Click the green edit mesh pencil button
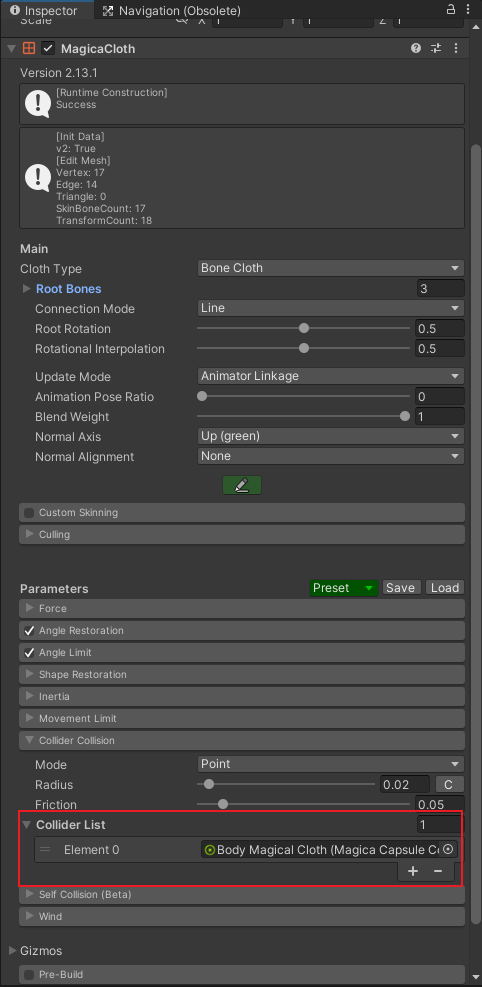Viewport: 482px width, 987px height. pos(242,485)
